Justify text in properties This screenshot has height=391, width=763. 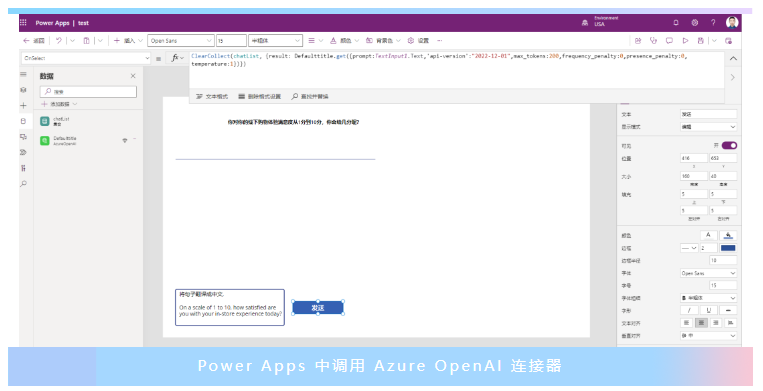730,323
